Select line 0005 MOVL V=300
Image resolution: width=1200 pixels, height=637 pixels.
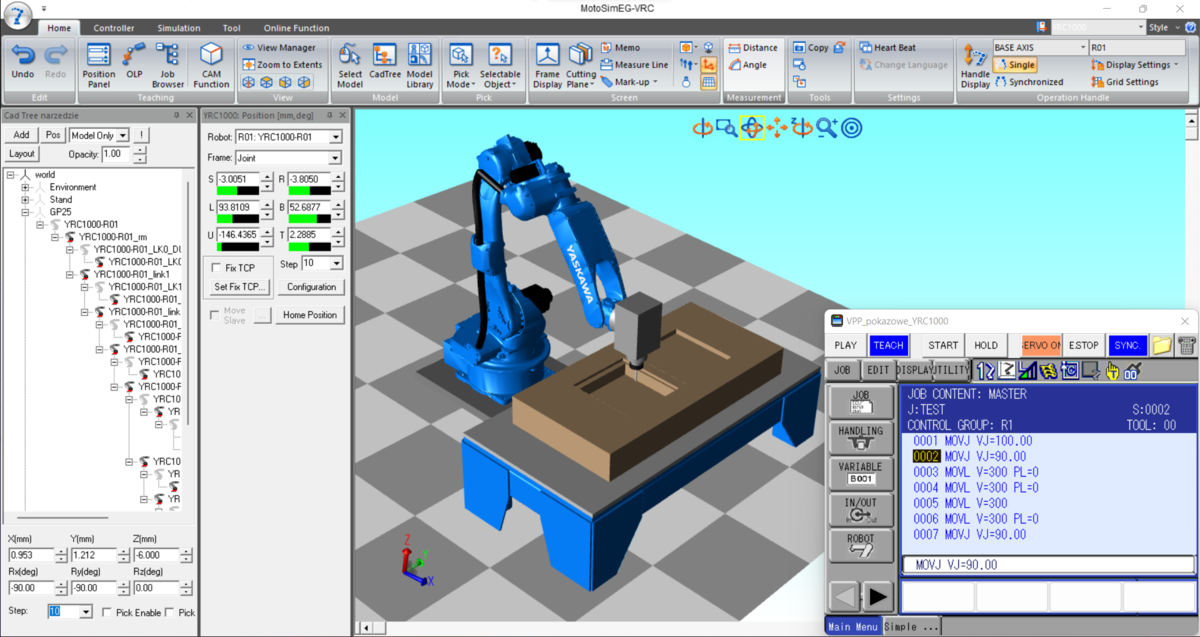click(x=960, y=504)
